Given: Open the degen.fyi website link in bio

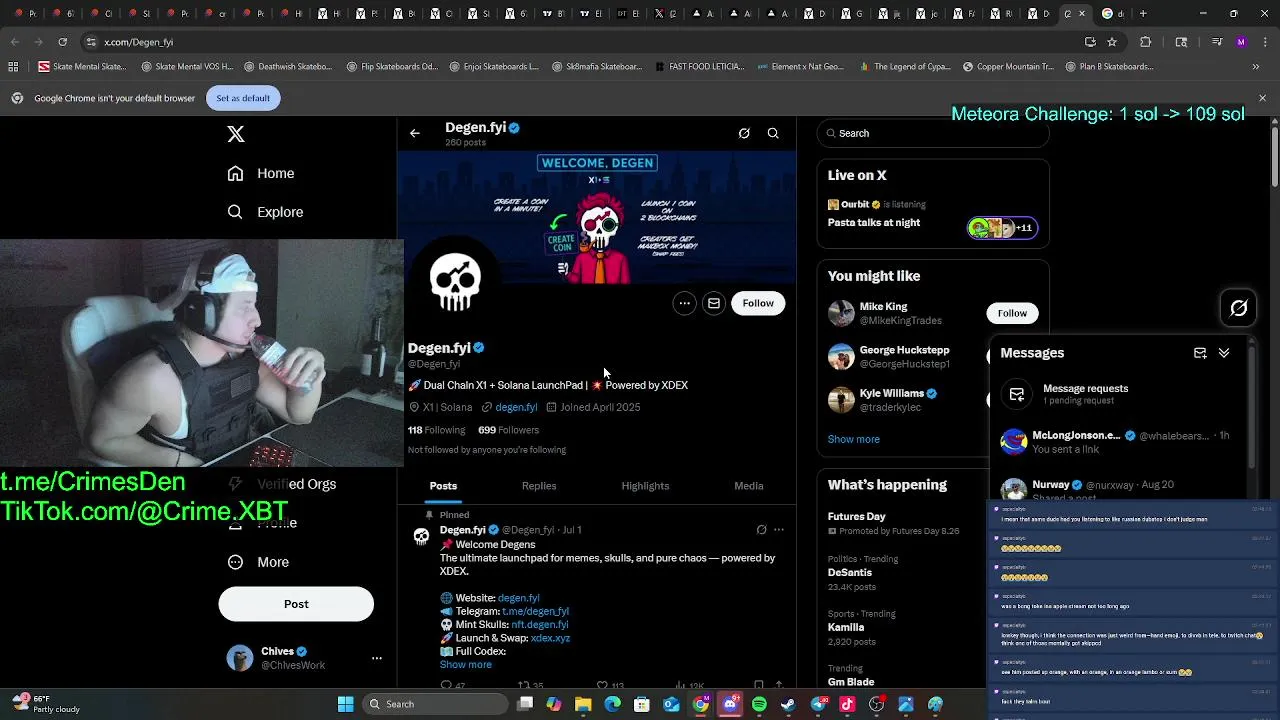Looking at the screenshot, I should [x=516, y=407].
